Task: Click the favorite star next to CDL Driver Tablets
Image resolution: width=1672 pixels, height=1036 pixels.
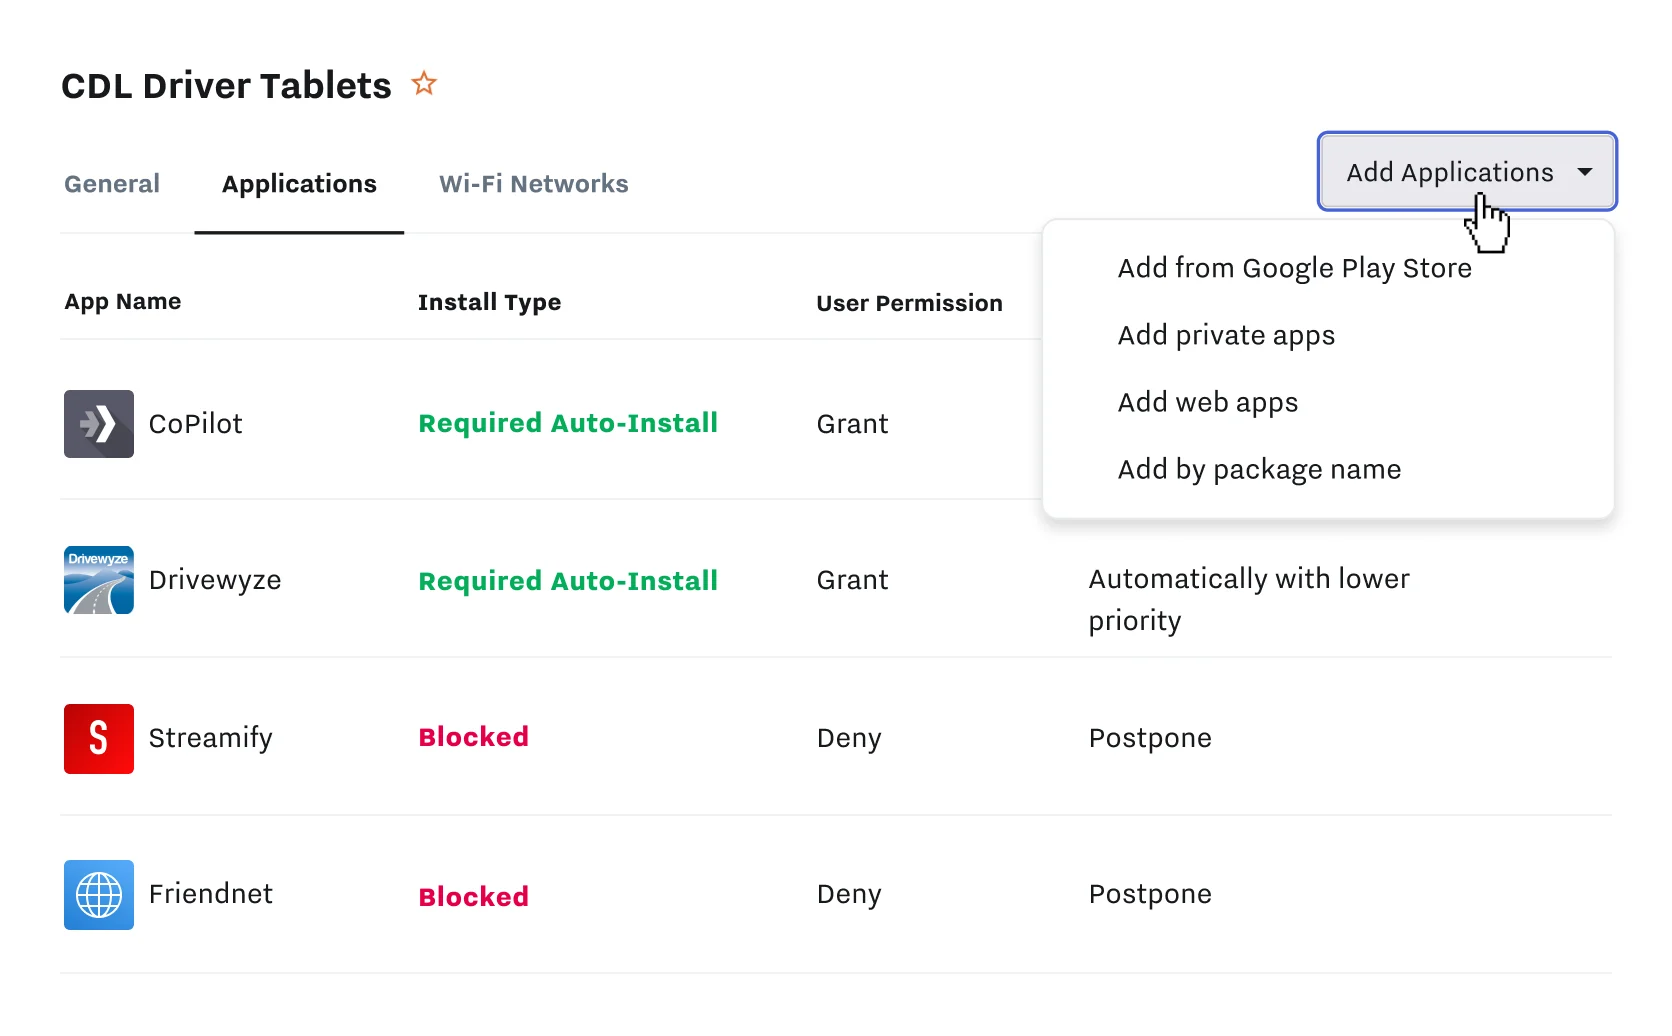Action: pos(424,84)
